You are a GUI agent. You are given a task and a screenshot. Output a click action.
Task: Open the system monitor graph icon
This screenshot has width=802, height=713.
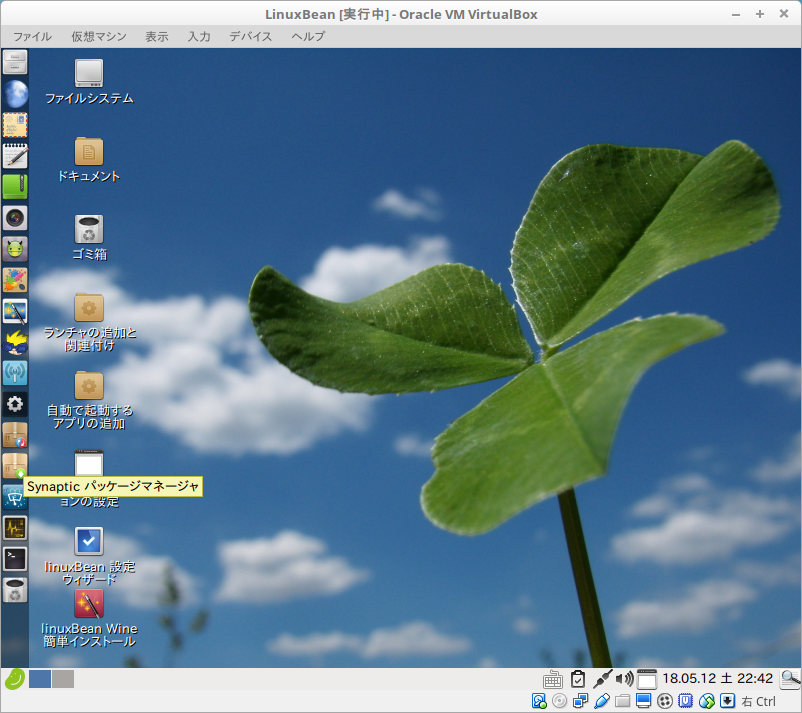(x=15, y=528)
